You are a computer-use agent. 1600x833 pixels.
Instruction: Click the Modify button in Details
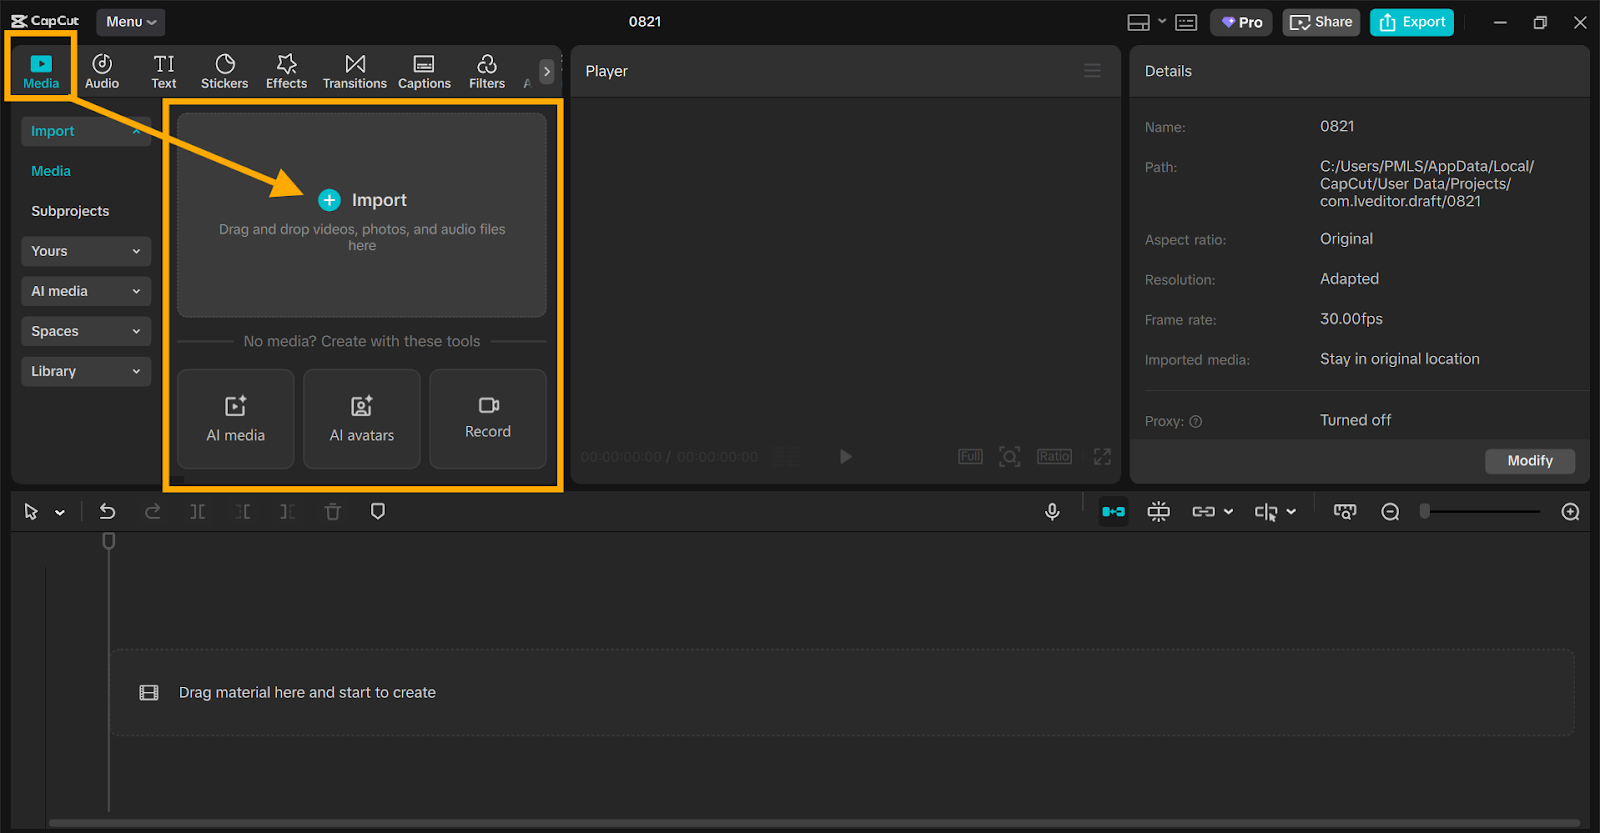click(x=1529, y=461)
